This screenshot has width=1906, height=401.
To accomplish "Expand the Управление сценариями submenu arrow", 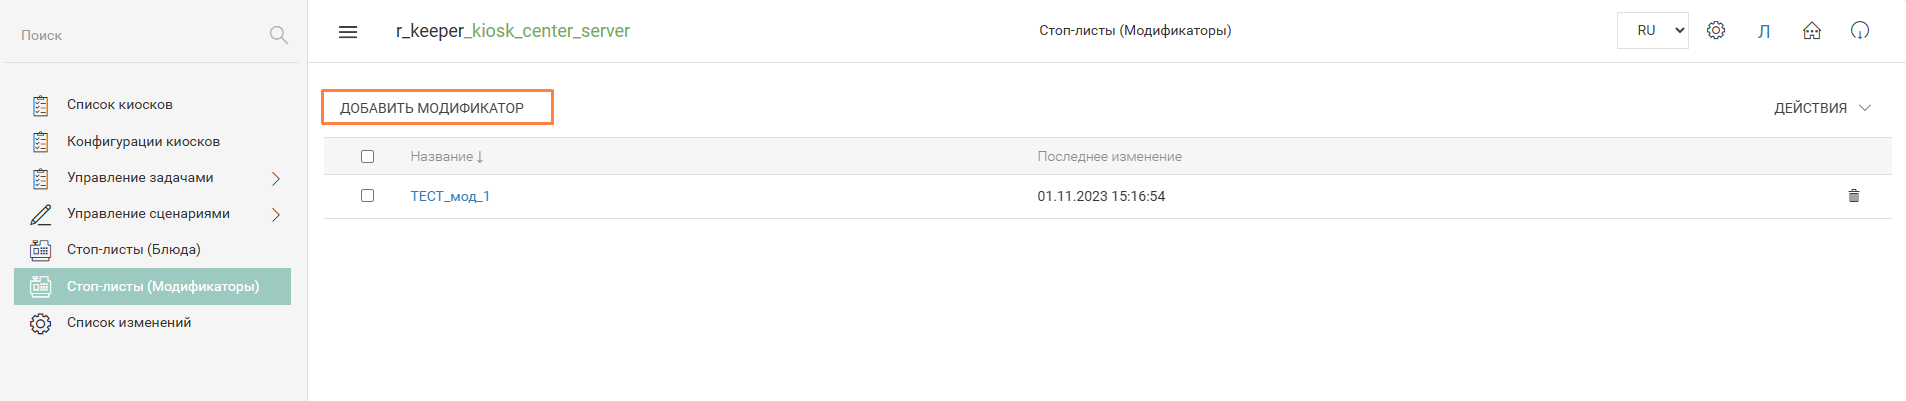I will click(276, 214).
